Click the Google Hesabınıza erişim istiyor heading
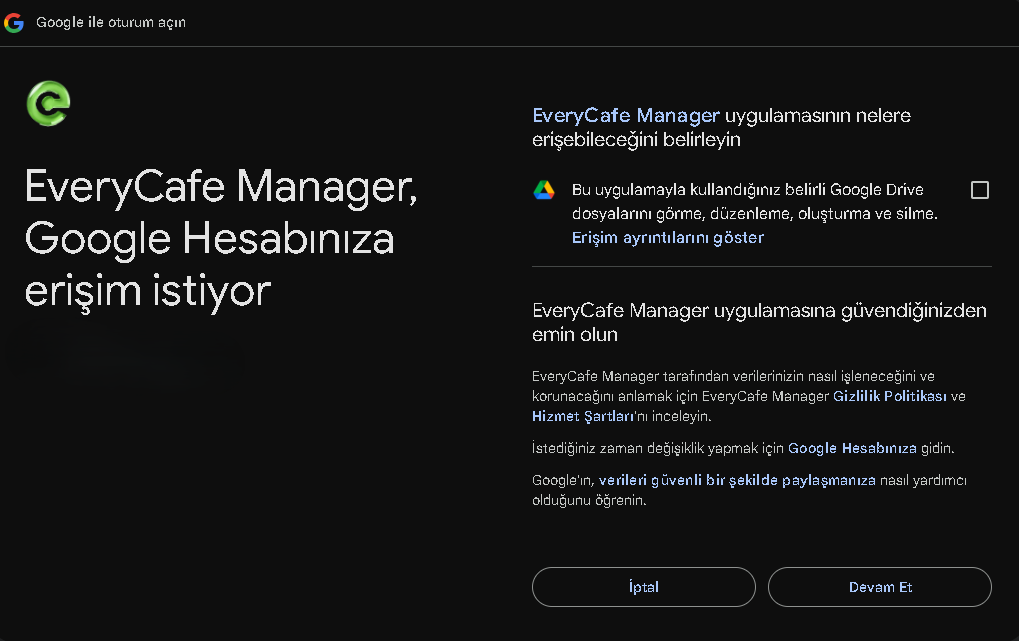1019x641 pixels. click(221, 239)
